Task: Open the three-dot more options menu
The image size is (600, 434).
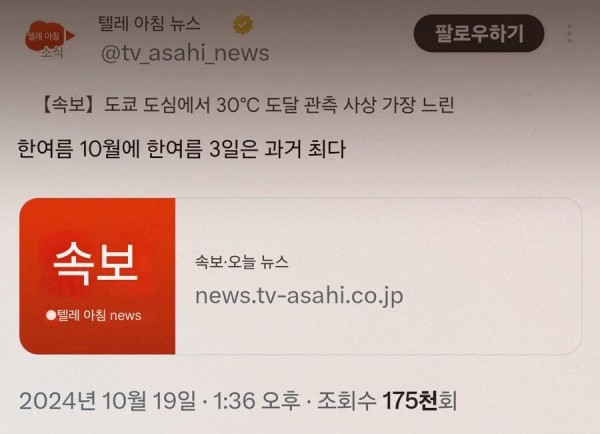Action: pos(569,33)
